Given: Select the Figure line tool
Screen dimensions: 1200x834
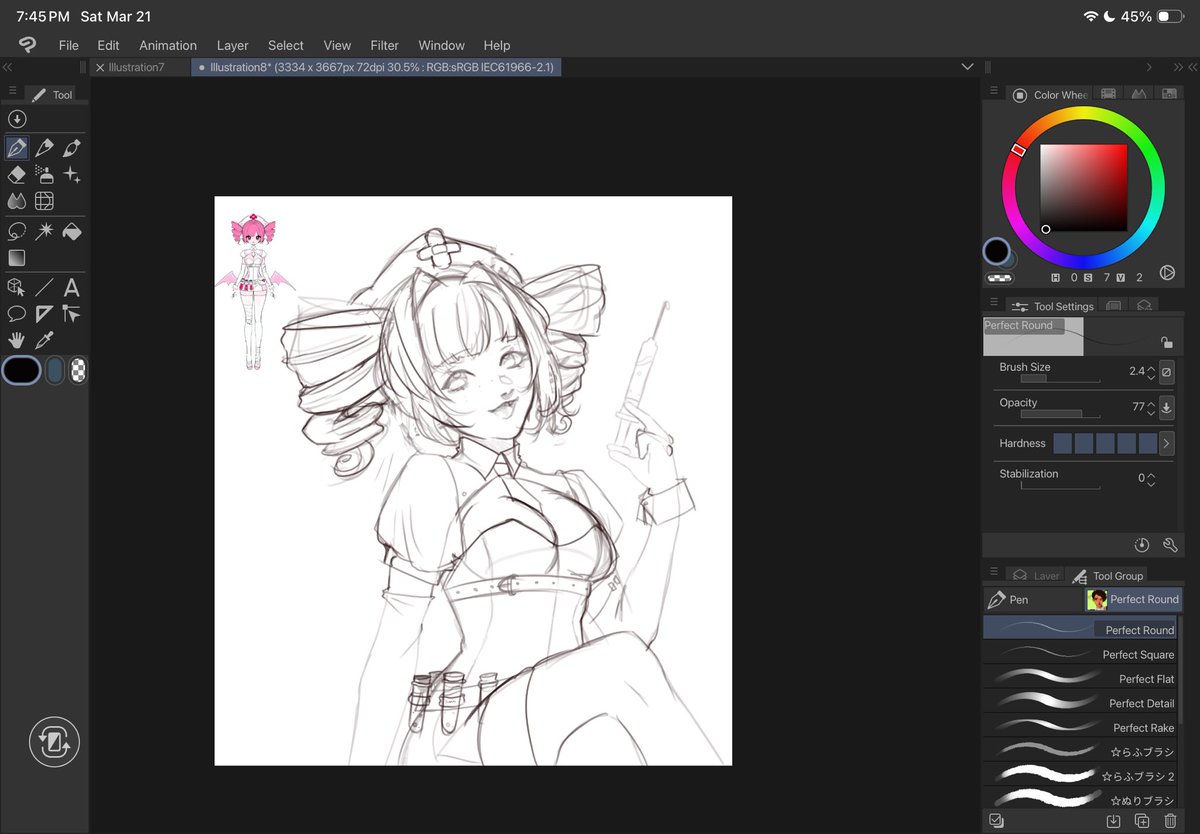Looking at the screenshot, I should [44, 288].
